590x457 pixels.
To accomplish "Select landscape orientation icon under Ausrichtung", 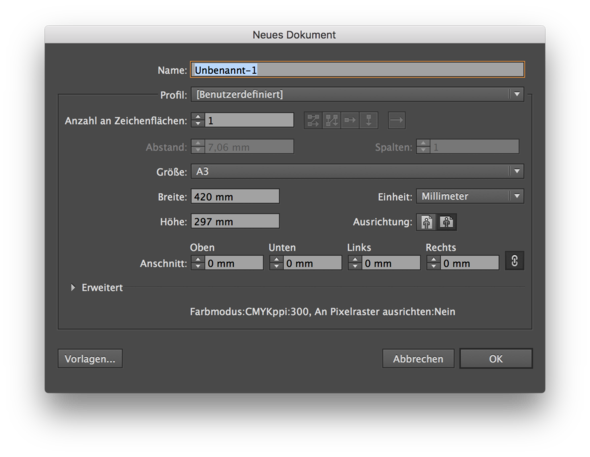I will [447, 222].
